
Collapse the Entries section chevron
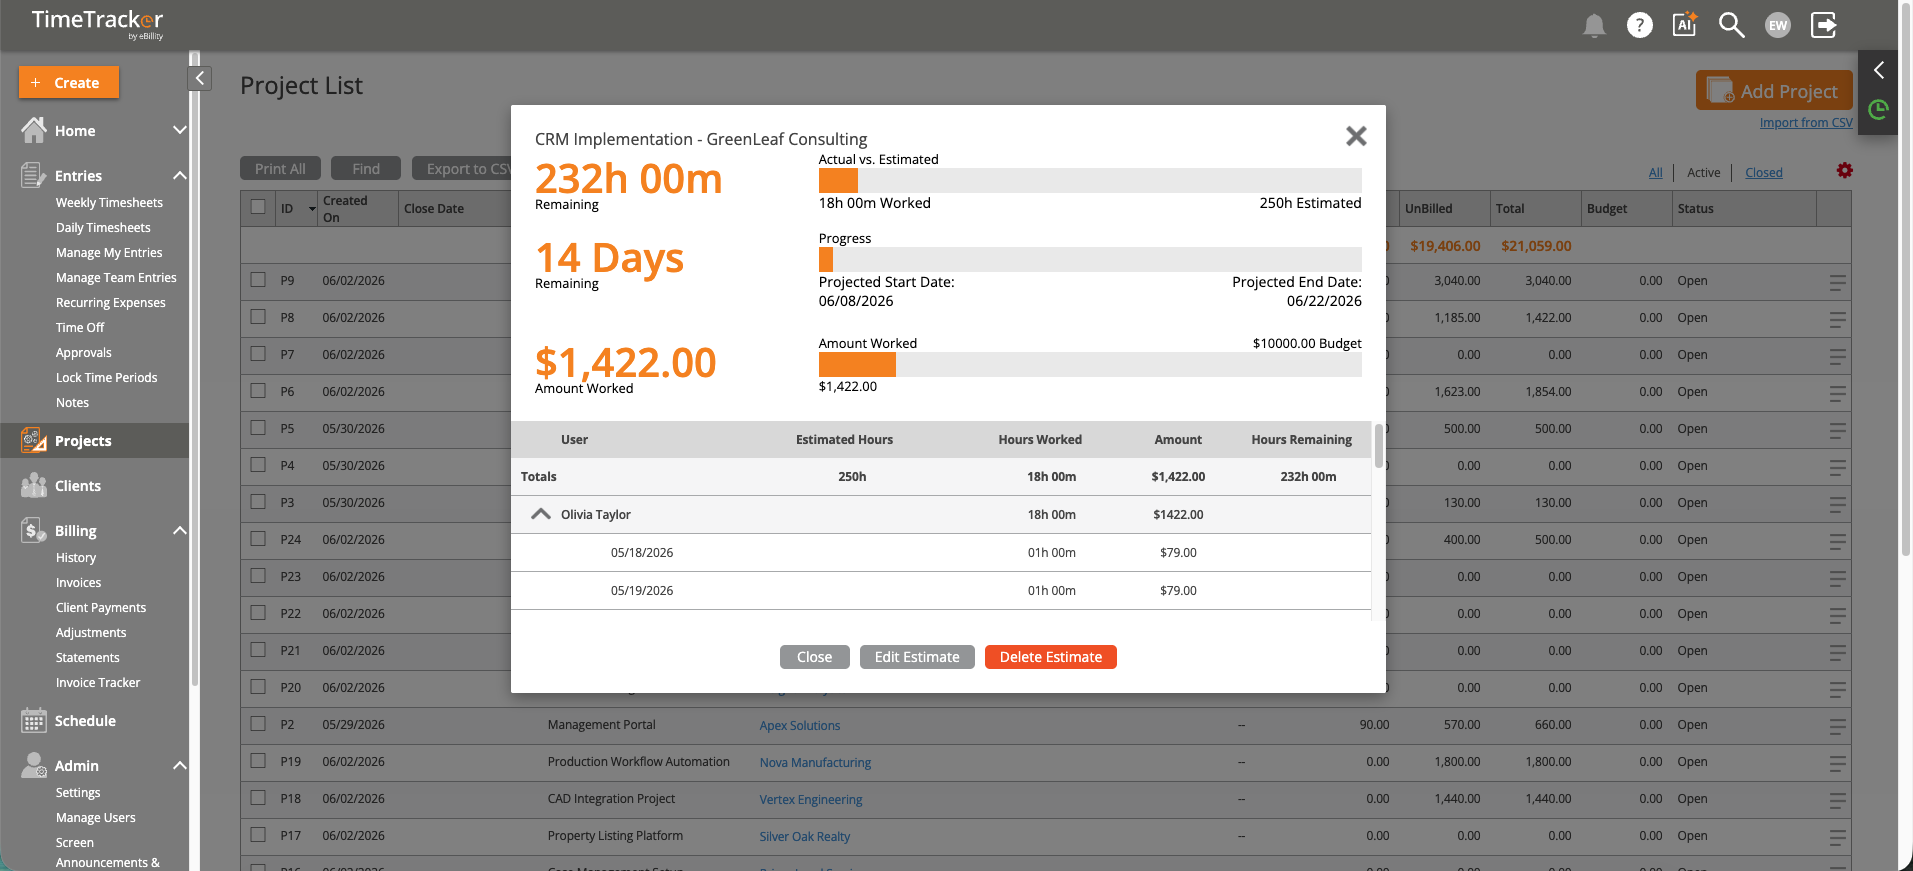[180, 175]
